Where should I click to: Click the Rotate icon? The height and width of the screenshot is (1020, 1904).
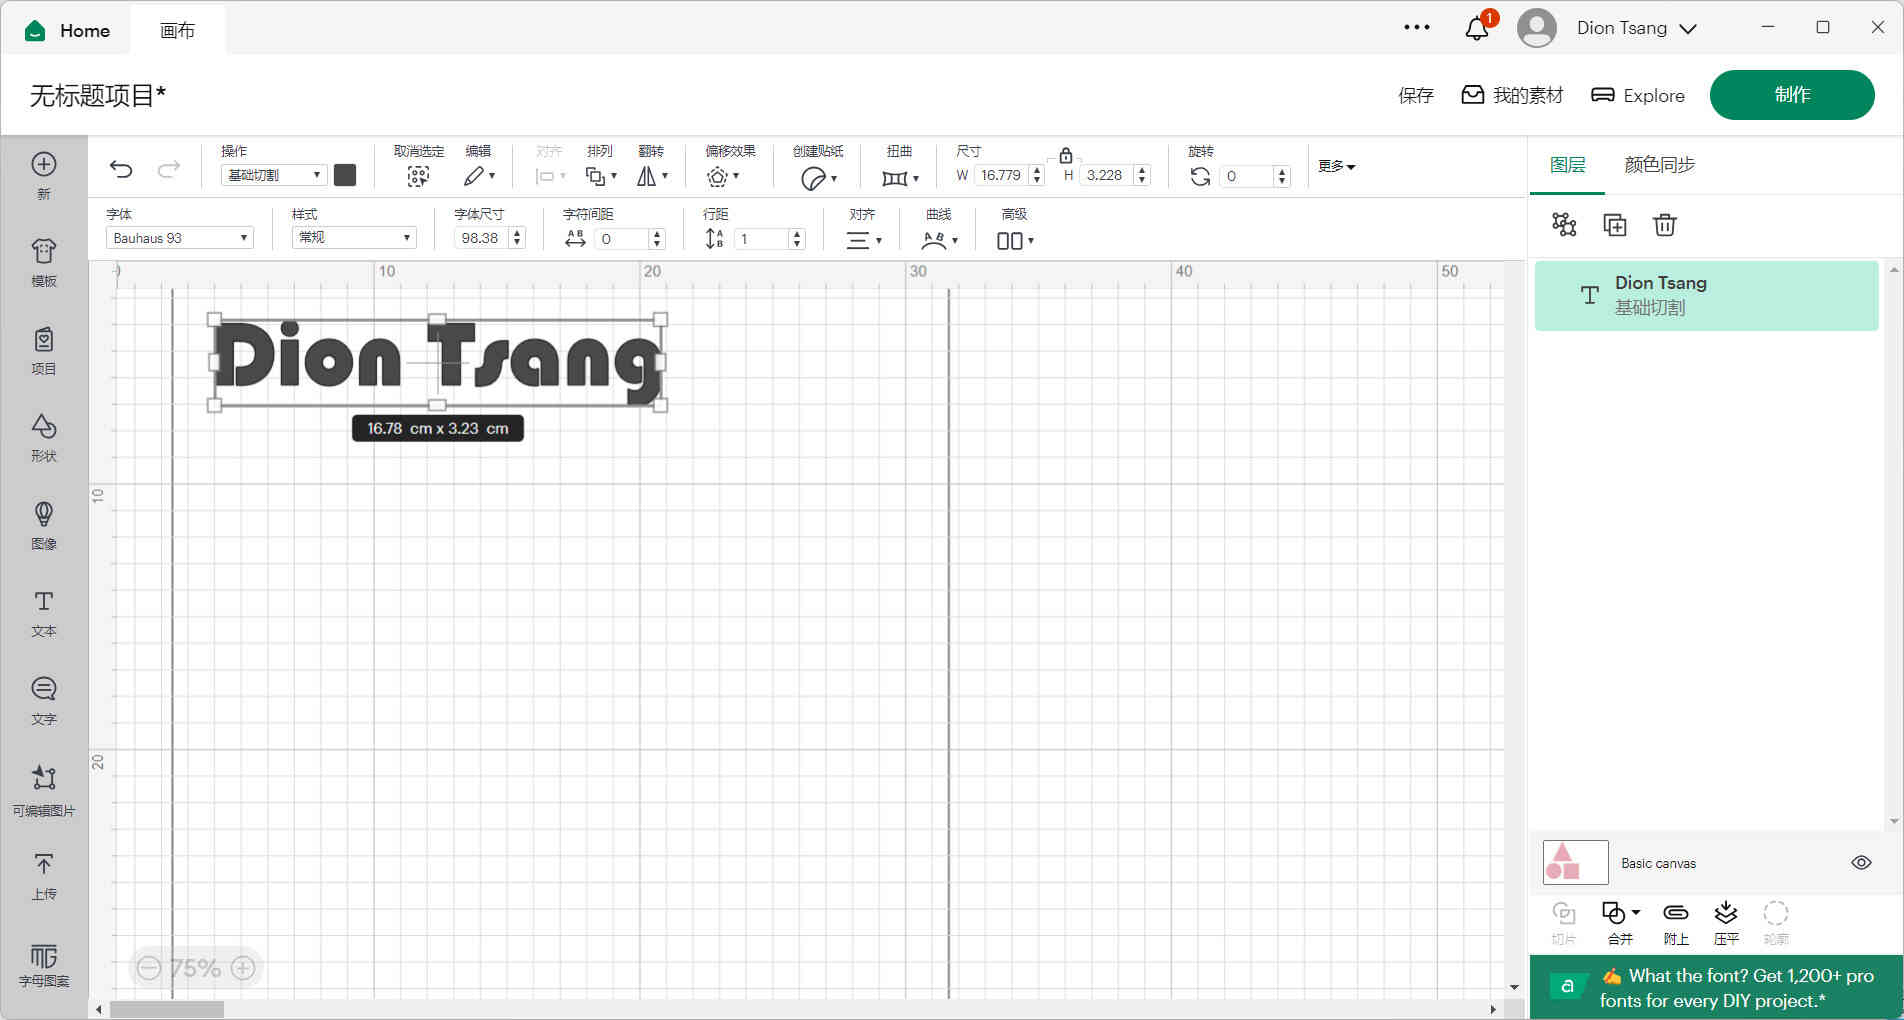tap(1200, 176)
